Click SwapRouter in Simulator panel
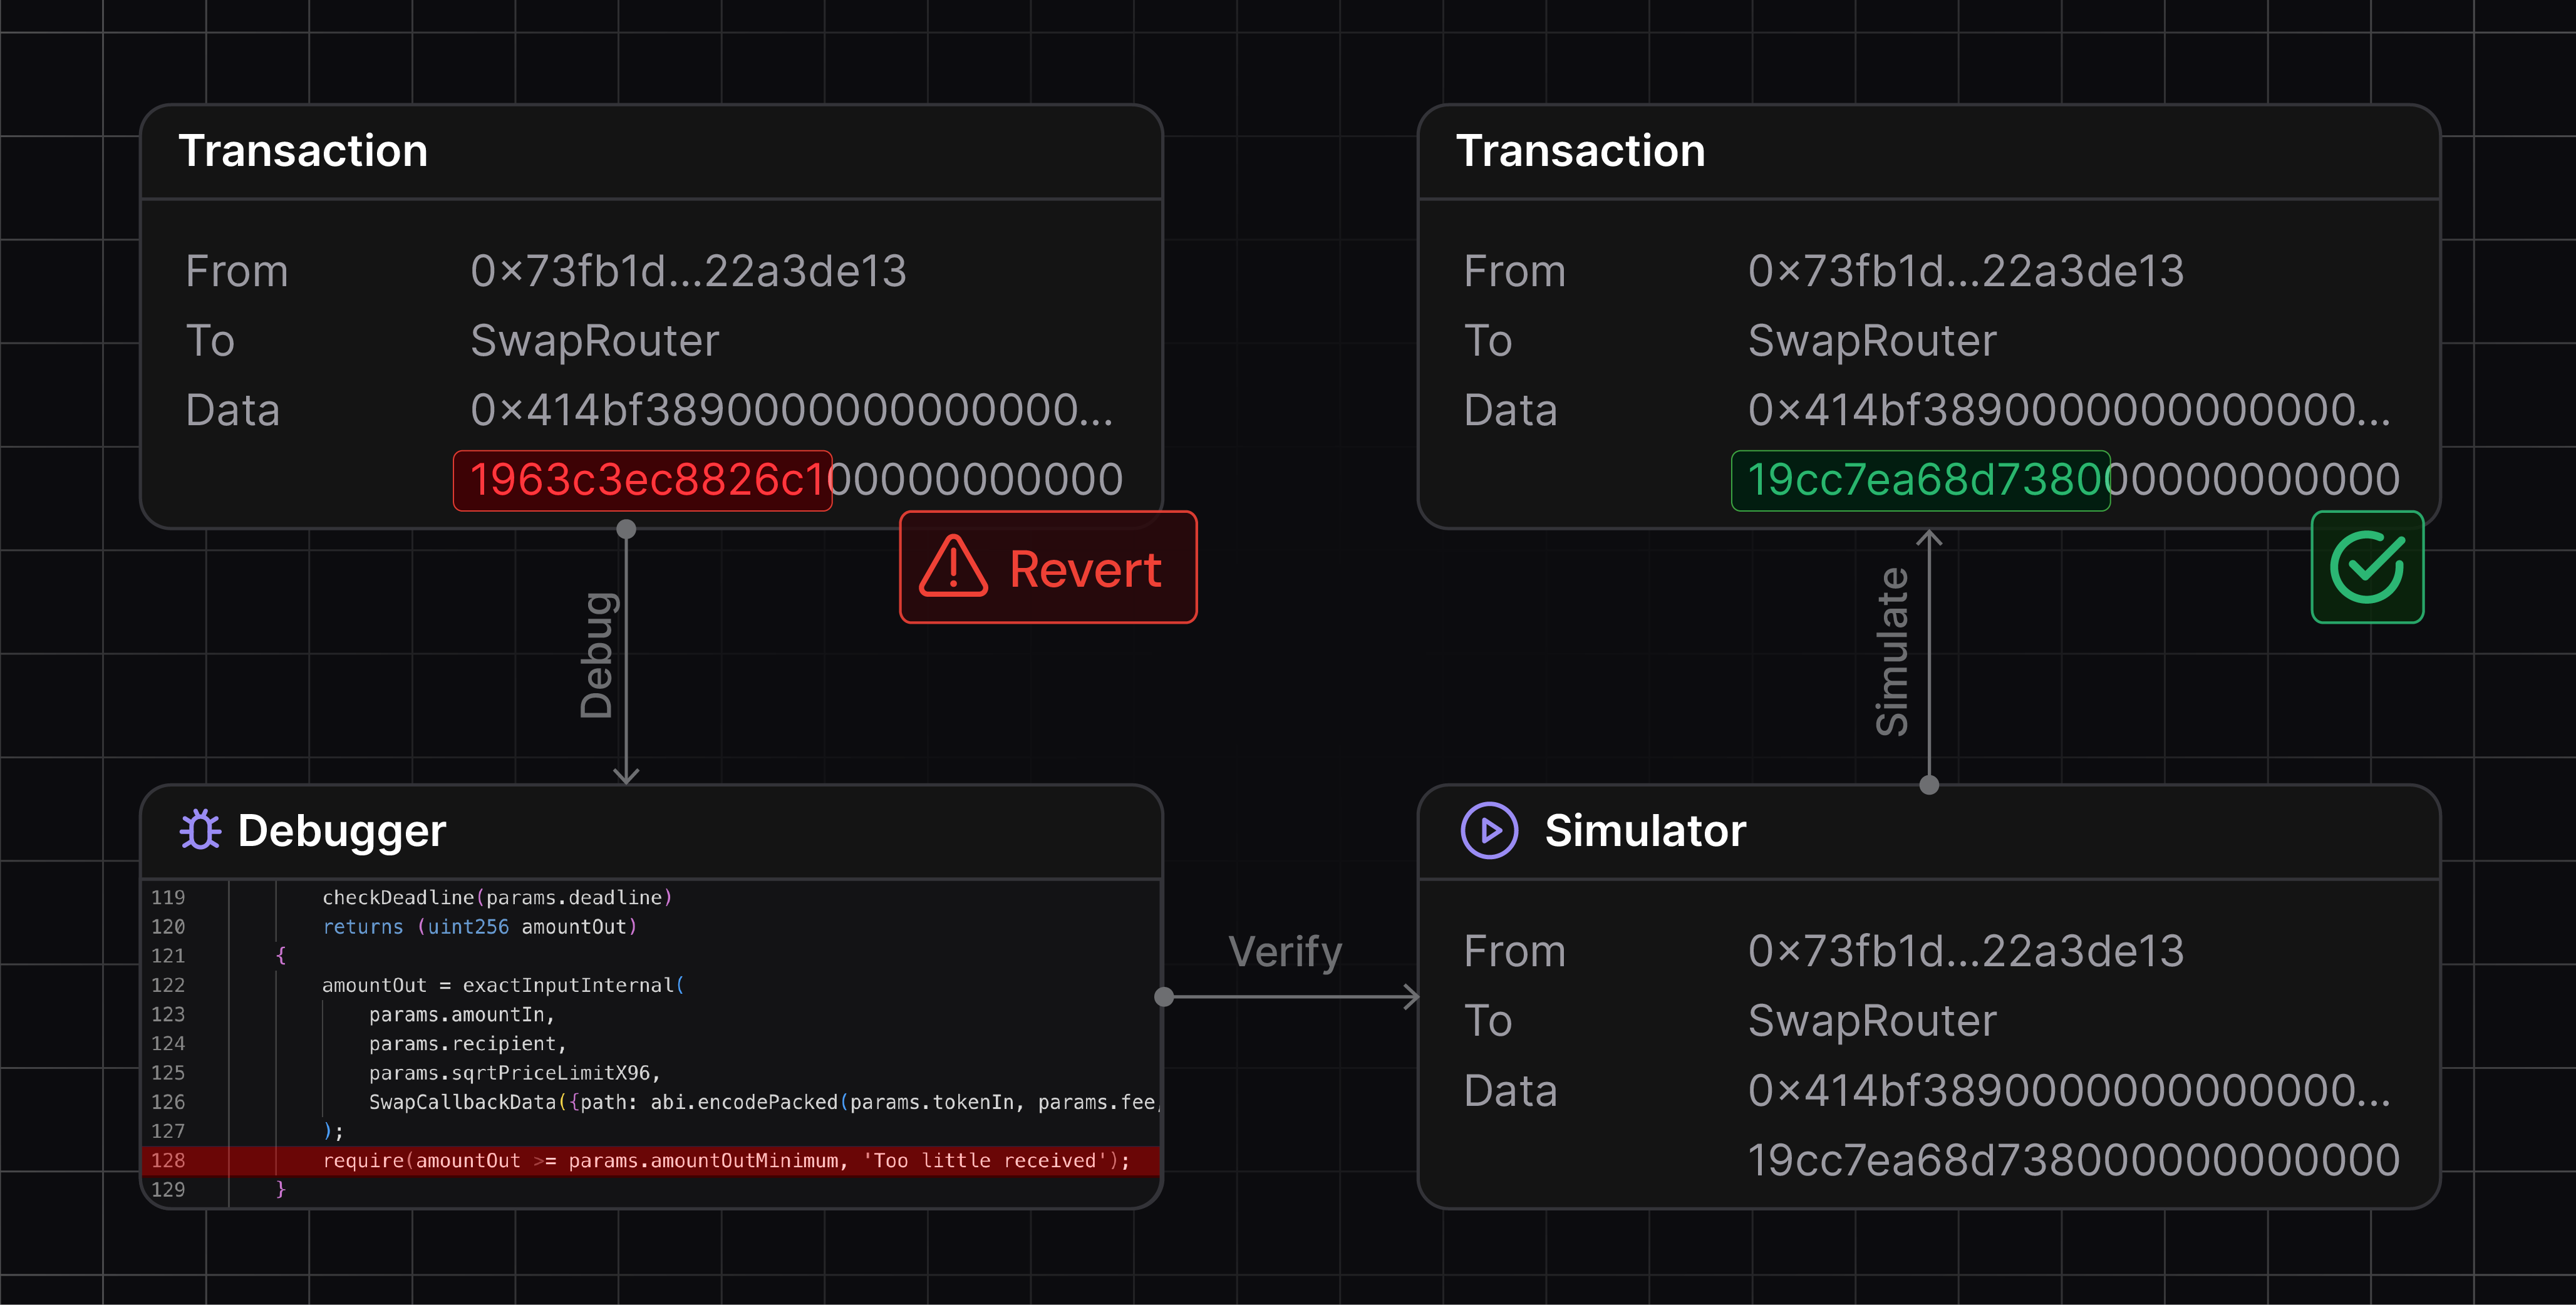2576x1305 pixels. [1872, 1022]
